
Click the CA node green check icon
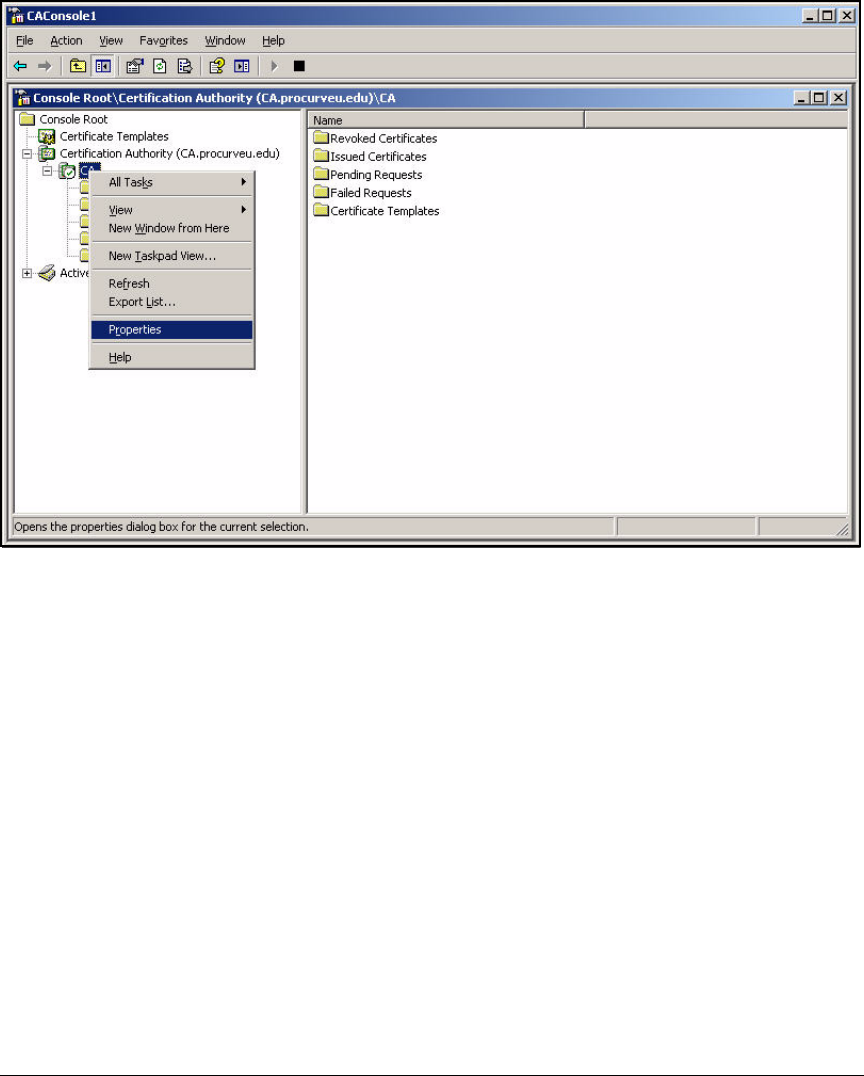[x=67, y=171]
